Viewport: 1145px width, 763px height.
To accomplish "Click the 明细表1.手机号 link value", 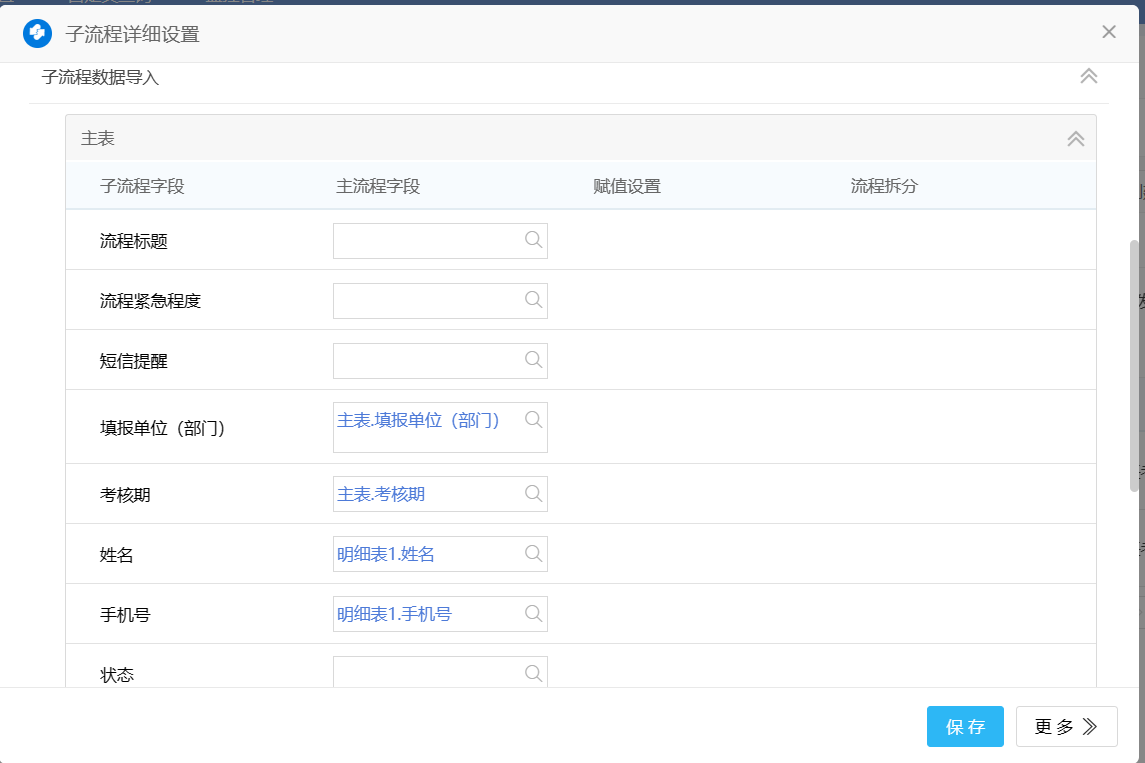I will (x=394, y=614).
